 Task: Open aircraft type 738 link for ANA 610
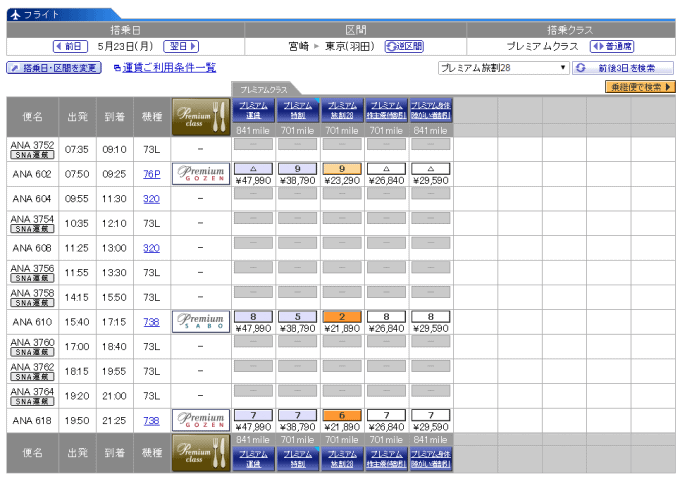pos(152,322)
